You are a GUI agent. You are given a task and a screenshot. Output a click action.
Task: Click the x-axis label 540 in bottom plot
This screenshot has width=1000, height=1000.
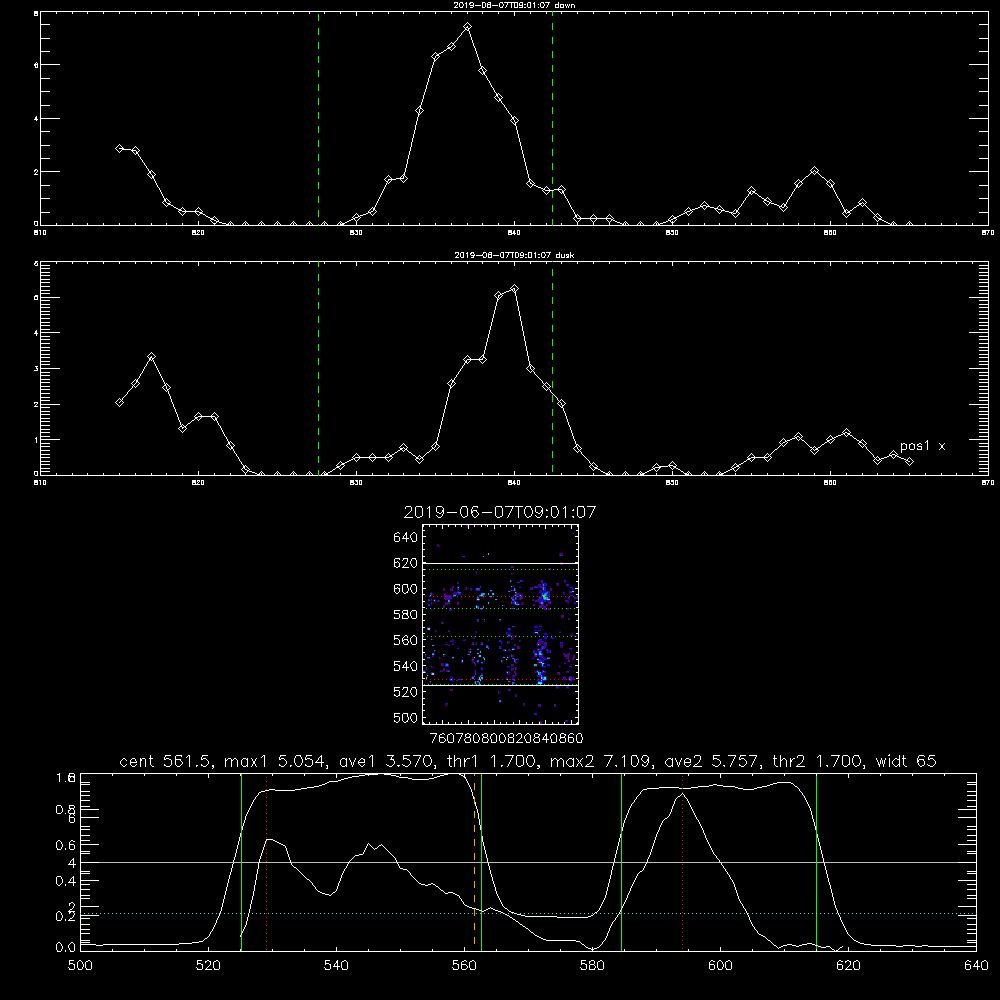336,966
